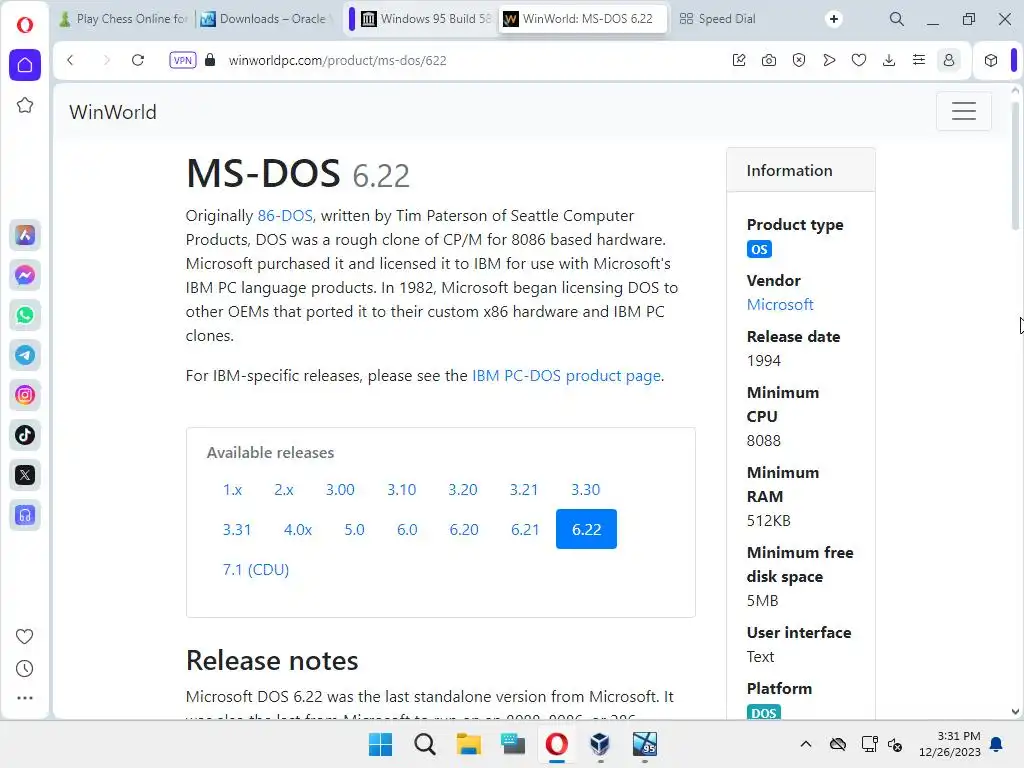Open Messenger in the sidebar

(x=25, y=275)
